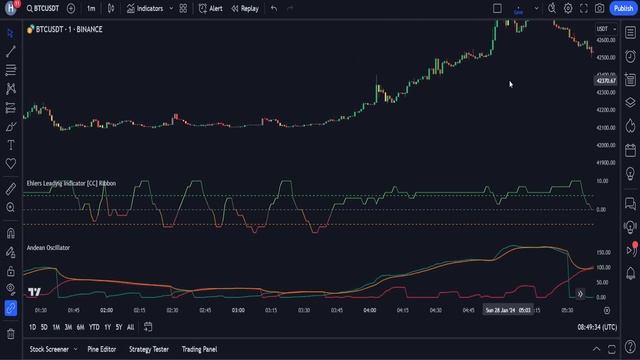Open the BTCUSDT symbol search

coord(43,9)
